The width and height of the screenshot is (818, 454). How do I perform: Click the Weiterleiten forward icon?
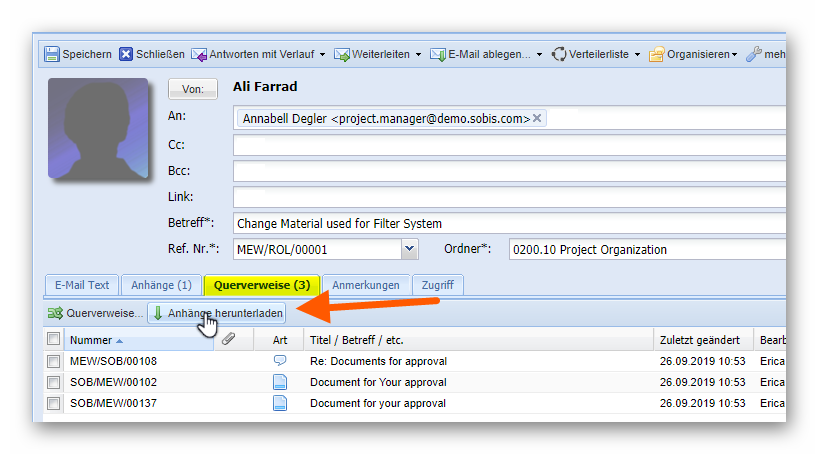(342, 54)
